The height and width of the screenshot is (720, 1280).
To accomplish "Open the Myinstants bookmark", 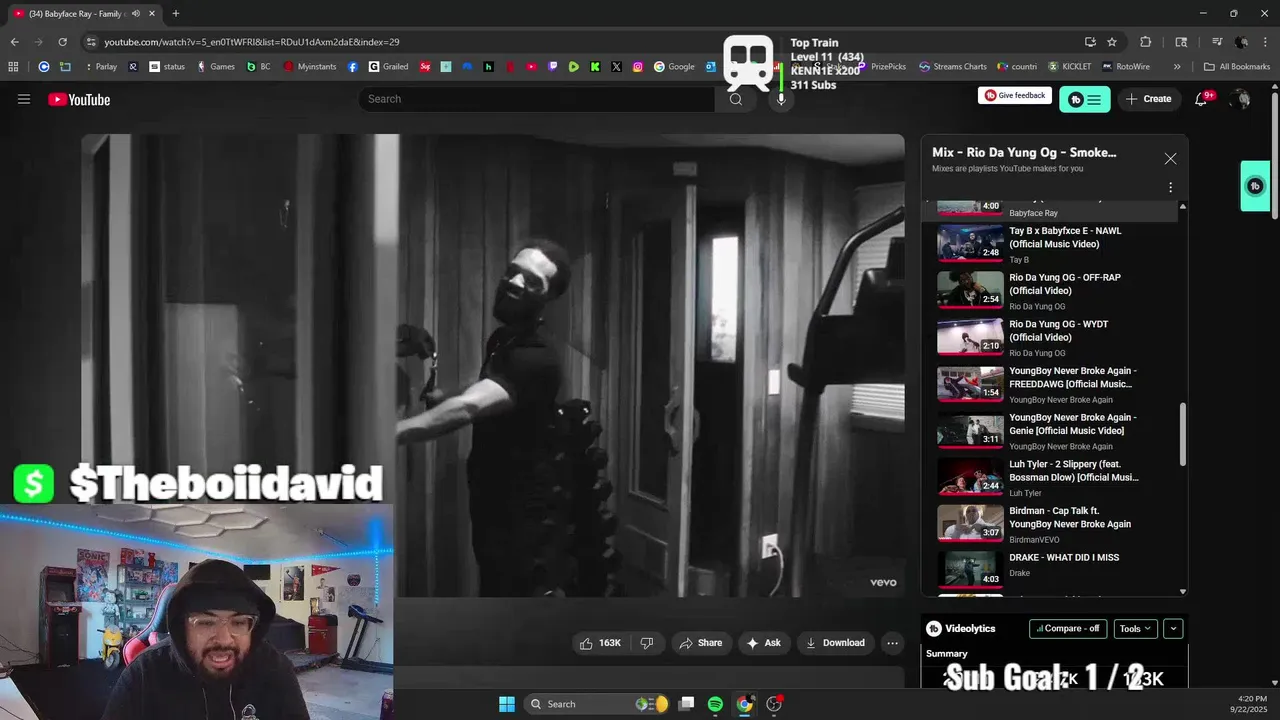I will pos(310,67).
